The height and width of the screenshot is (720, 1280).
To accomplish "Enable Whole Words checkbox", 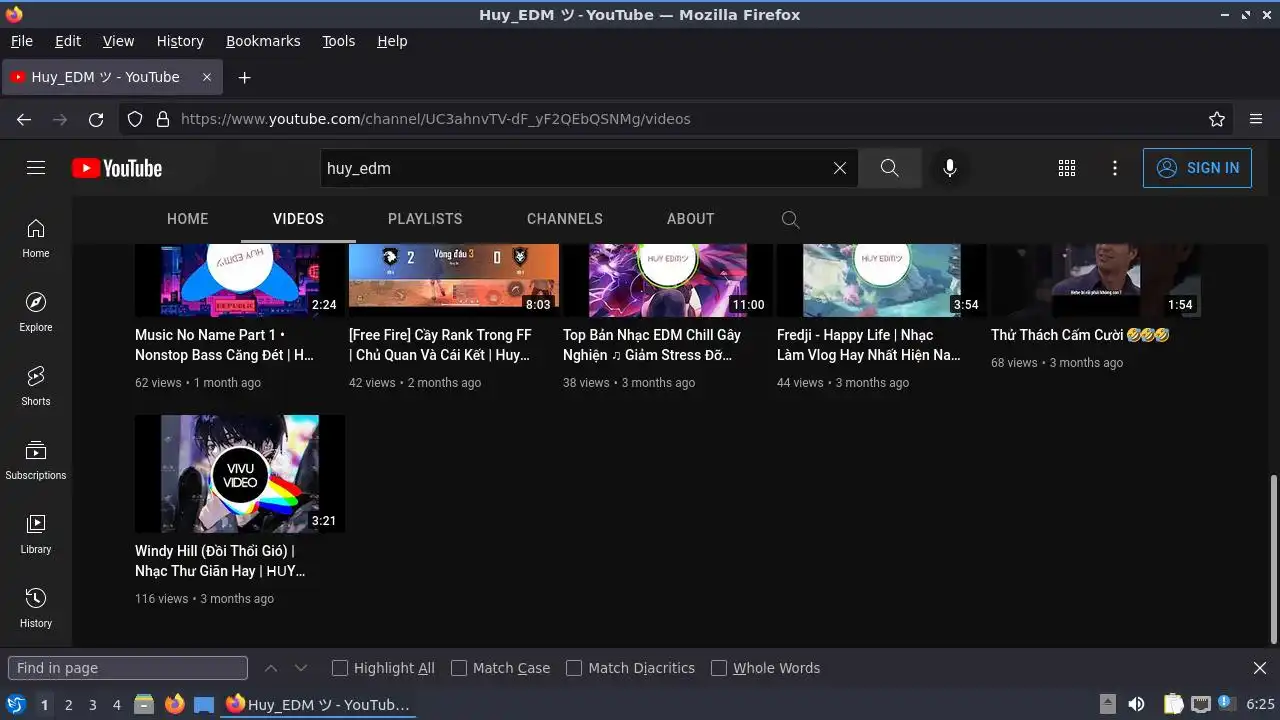I will (x=718, y=668).
